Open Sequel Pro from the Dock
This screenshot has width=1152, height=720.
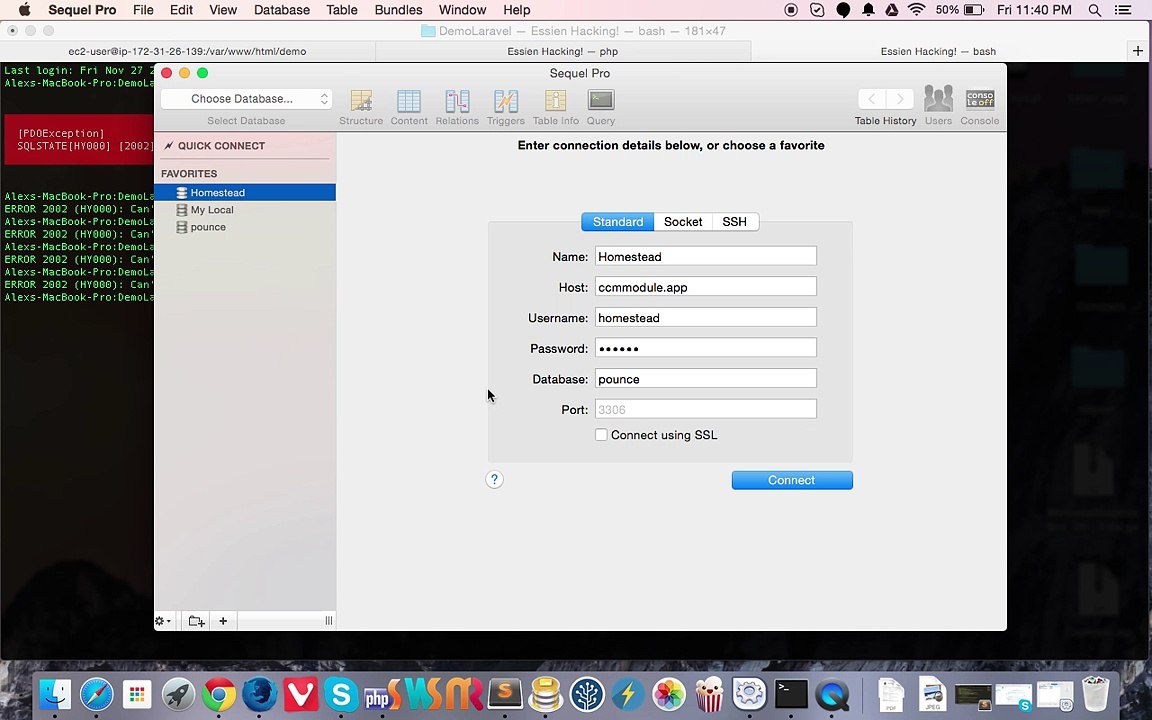546,694
